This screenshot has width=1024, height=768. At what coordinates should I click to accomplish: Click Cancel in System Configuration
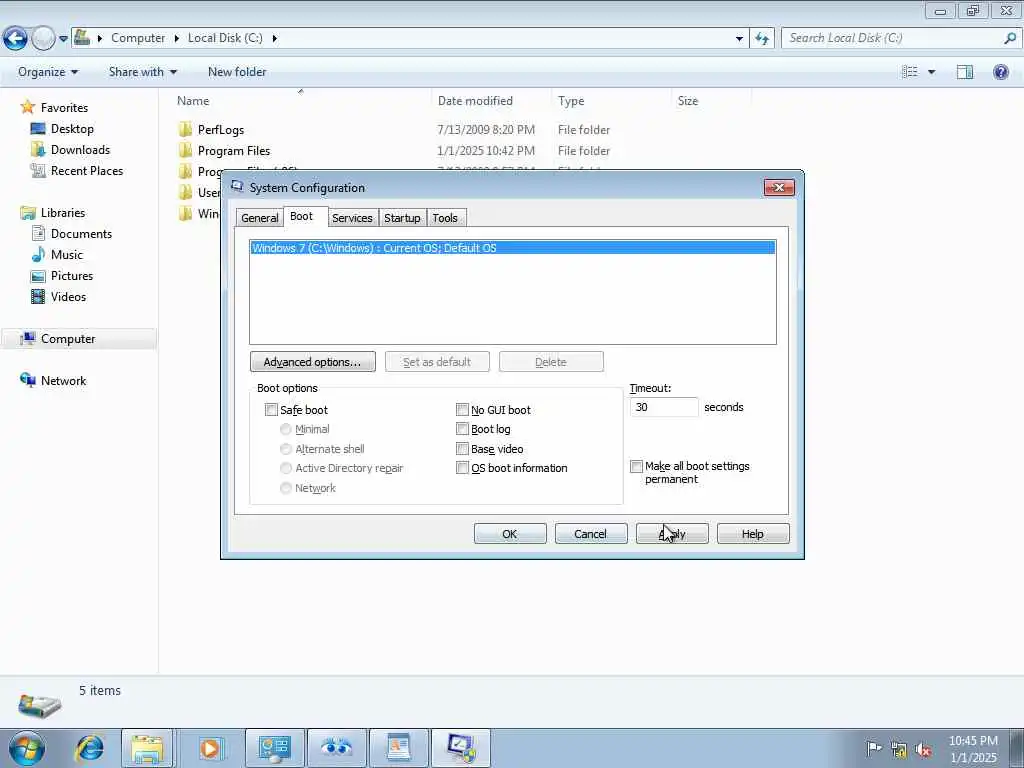591,534
